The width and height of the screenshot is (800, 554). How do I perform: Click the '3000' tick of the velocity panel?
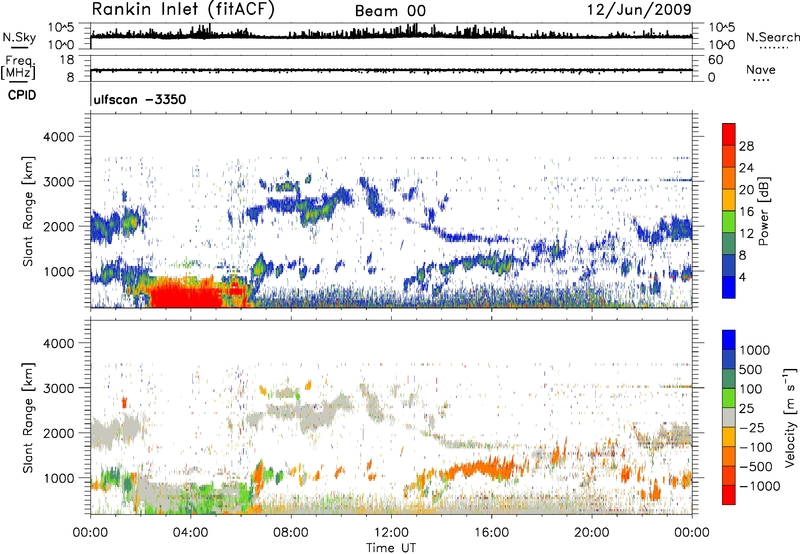coord(58,388)
